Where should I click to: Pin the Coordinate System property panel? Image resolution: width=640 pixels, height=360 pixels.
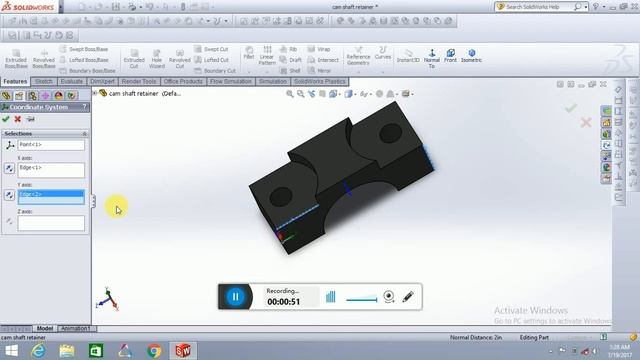tap(31, 119)
